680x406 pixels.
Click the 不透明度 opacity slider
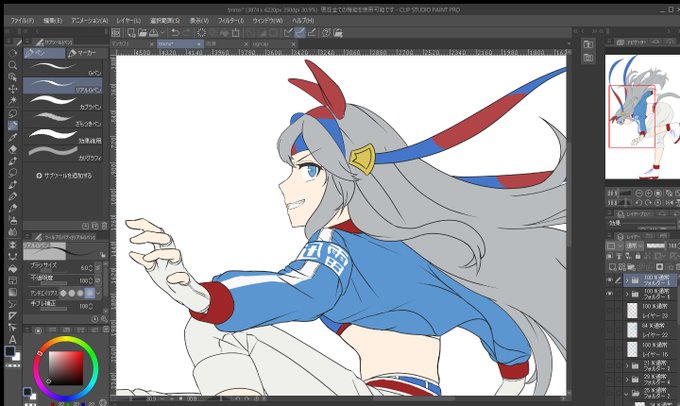click(54, 284)
